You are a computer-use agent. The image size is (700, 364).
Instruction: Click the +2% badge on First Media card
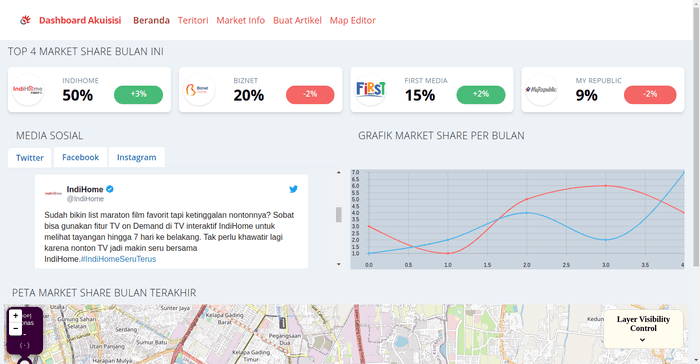(481, 94)
